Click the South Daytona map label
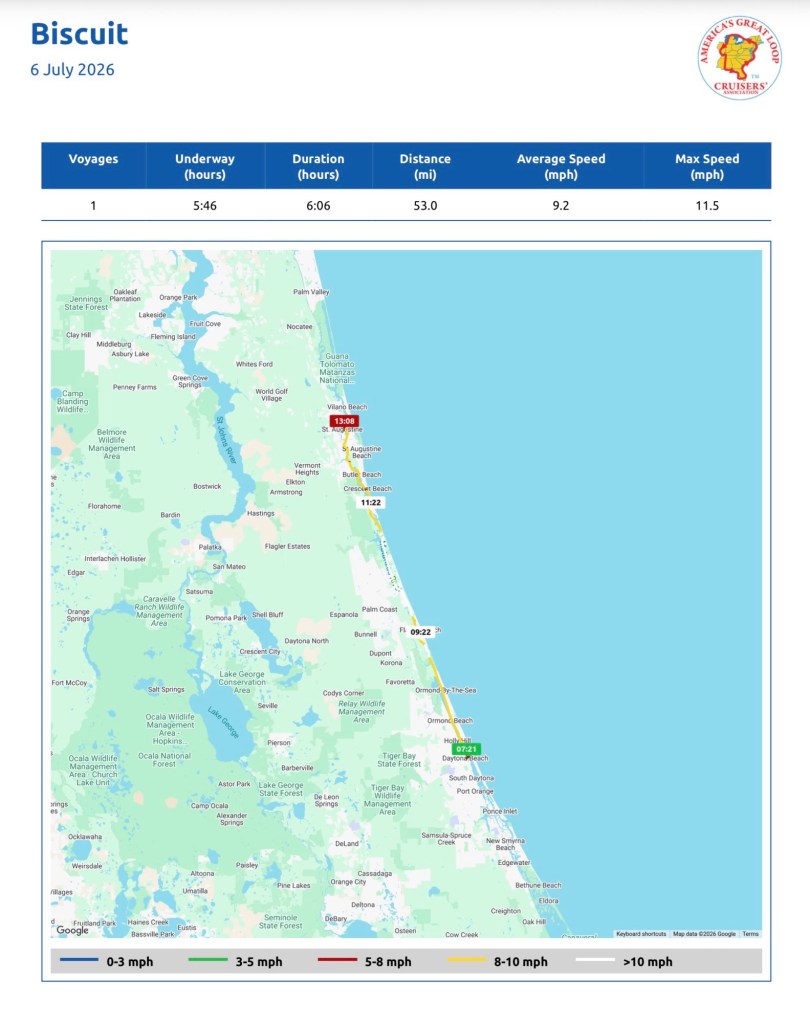Viewport: 810px width, 1023px height. pyautogui.click(x=471, y=778)
